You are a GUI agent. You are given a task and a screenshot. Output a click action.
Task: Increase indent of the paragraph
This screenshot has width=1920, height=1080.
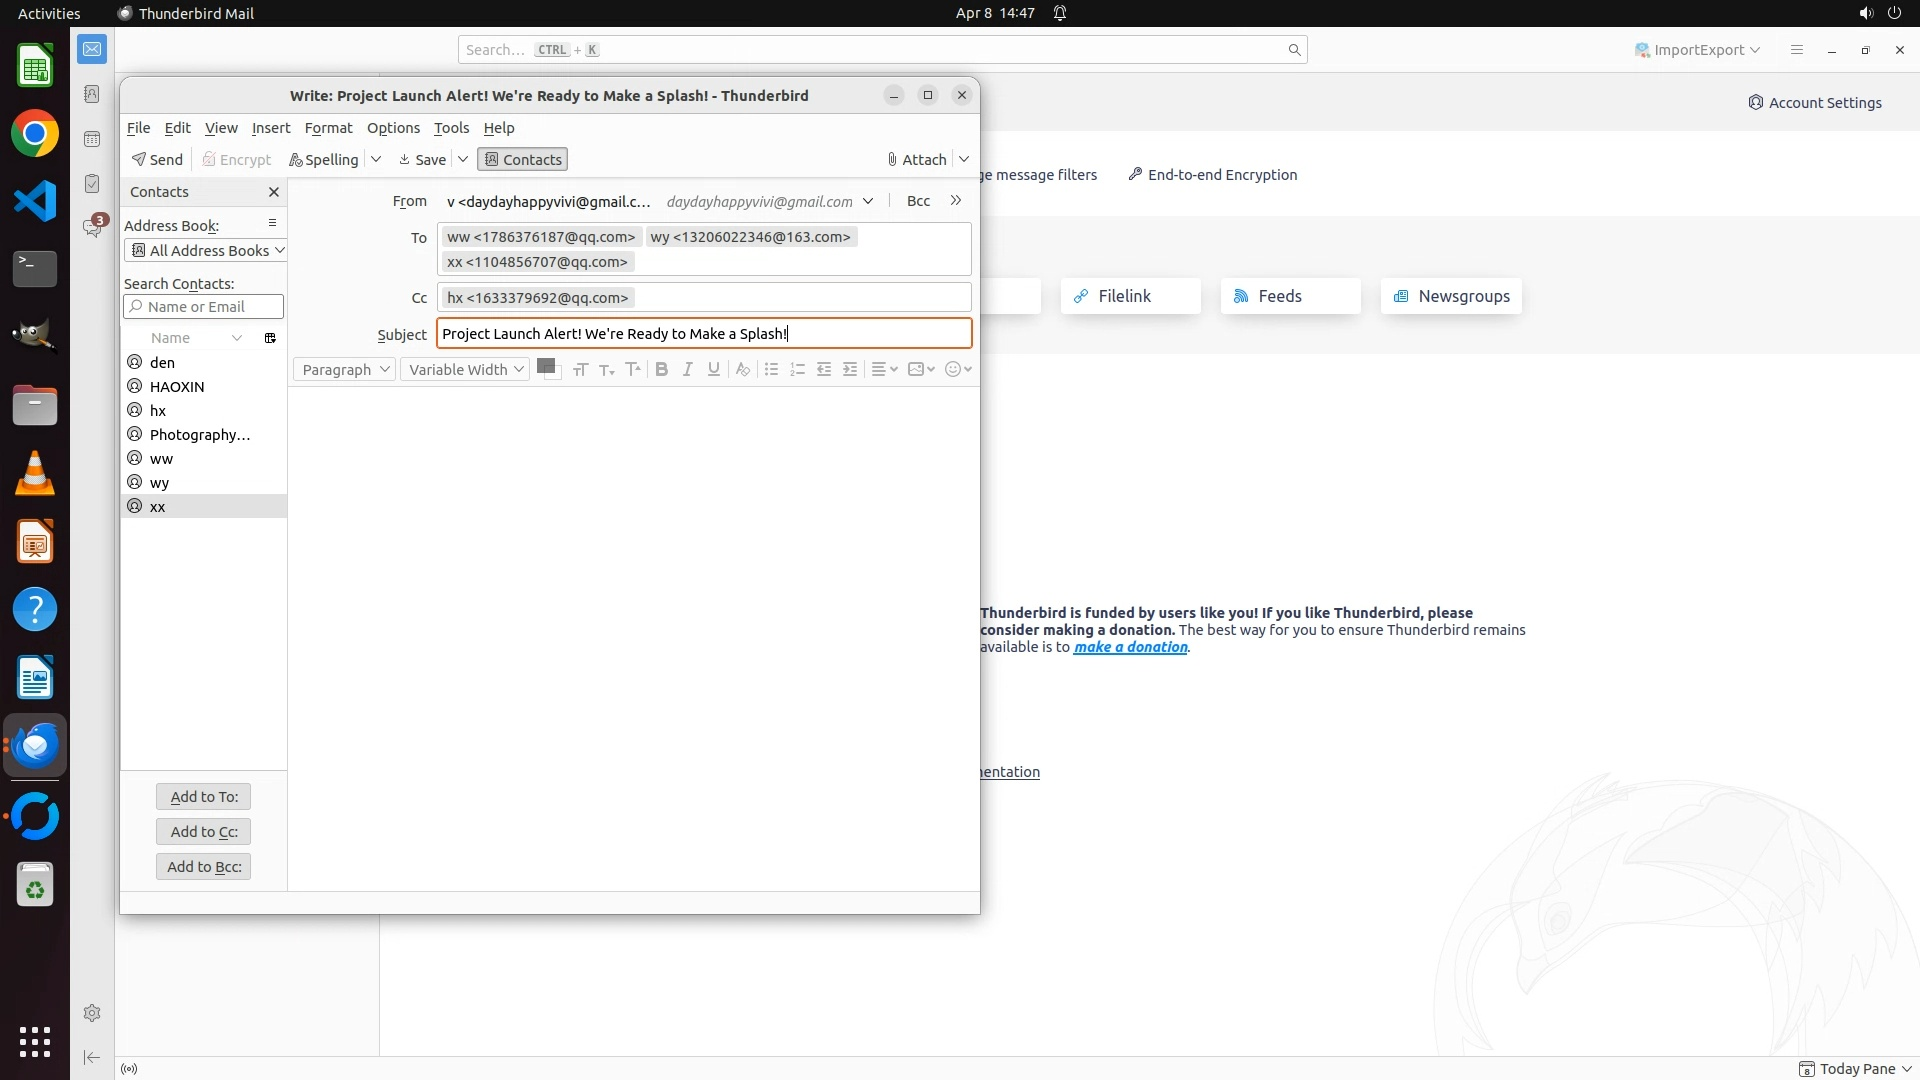(850, 369)
